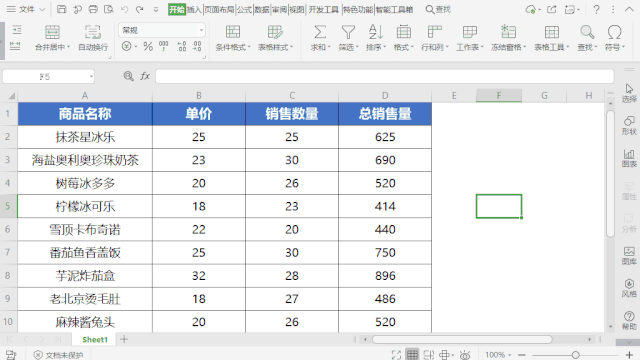Screen dimensions: 640x360
Task: Switch to the 审阅 ribbon tab
Action: (x=279, y=9)
